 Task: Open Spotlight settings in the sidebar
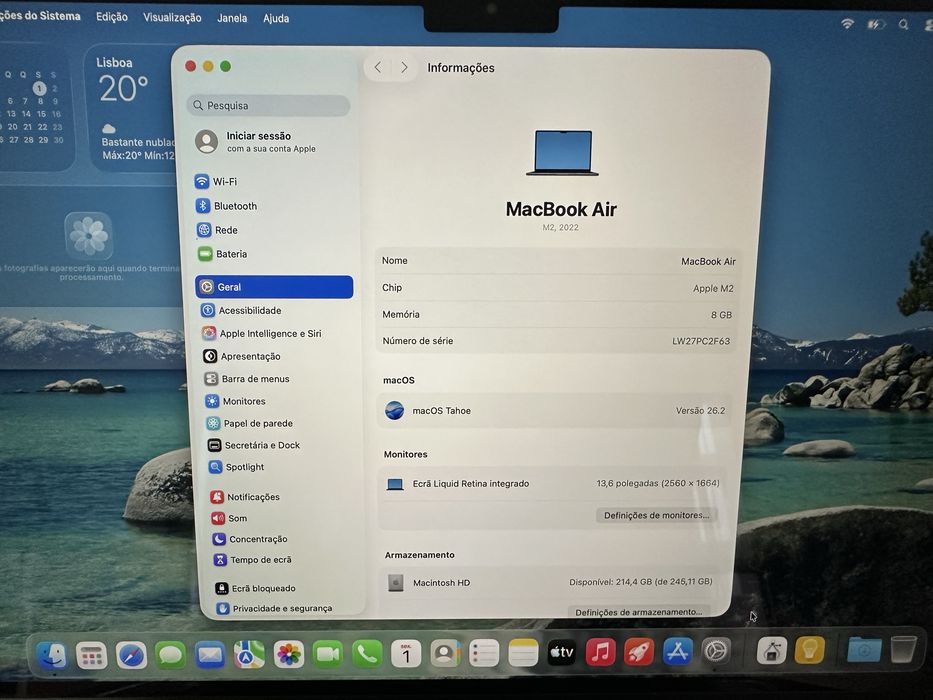pos(237,467)
